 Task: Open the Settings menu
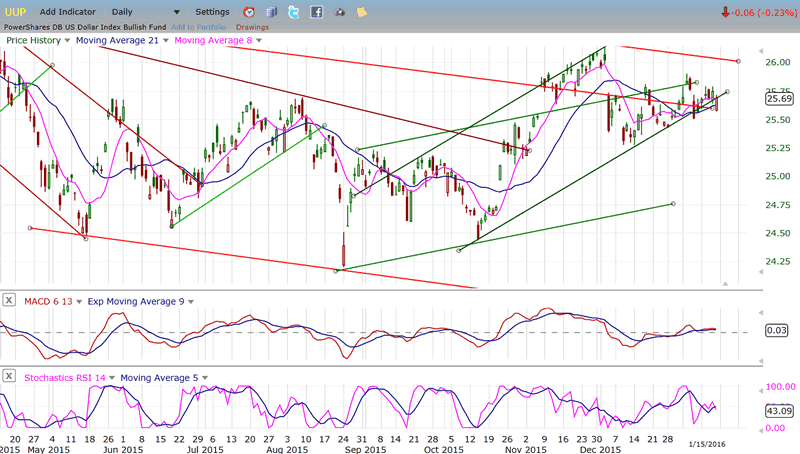[x=212, y=12]
